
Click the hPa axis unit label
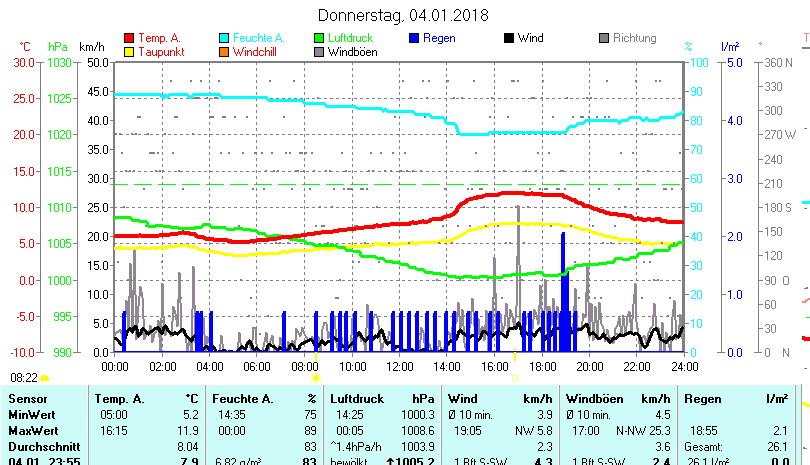58,46
